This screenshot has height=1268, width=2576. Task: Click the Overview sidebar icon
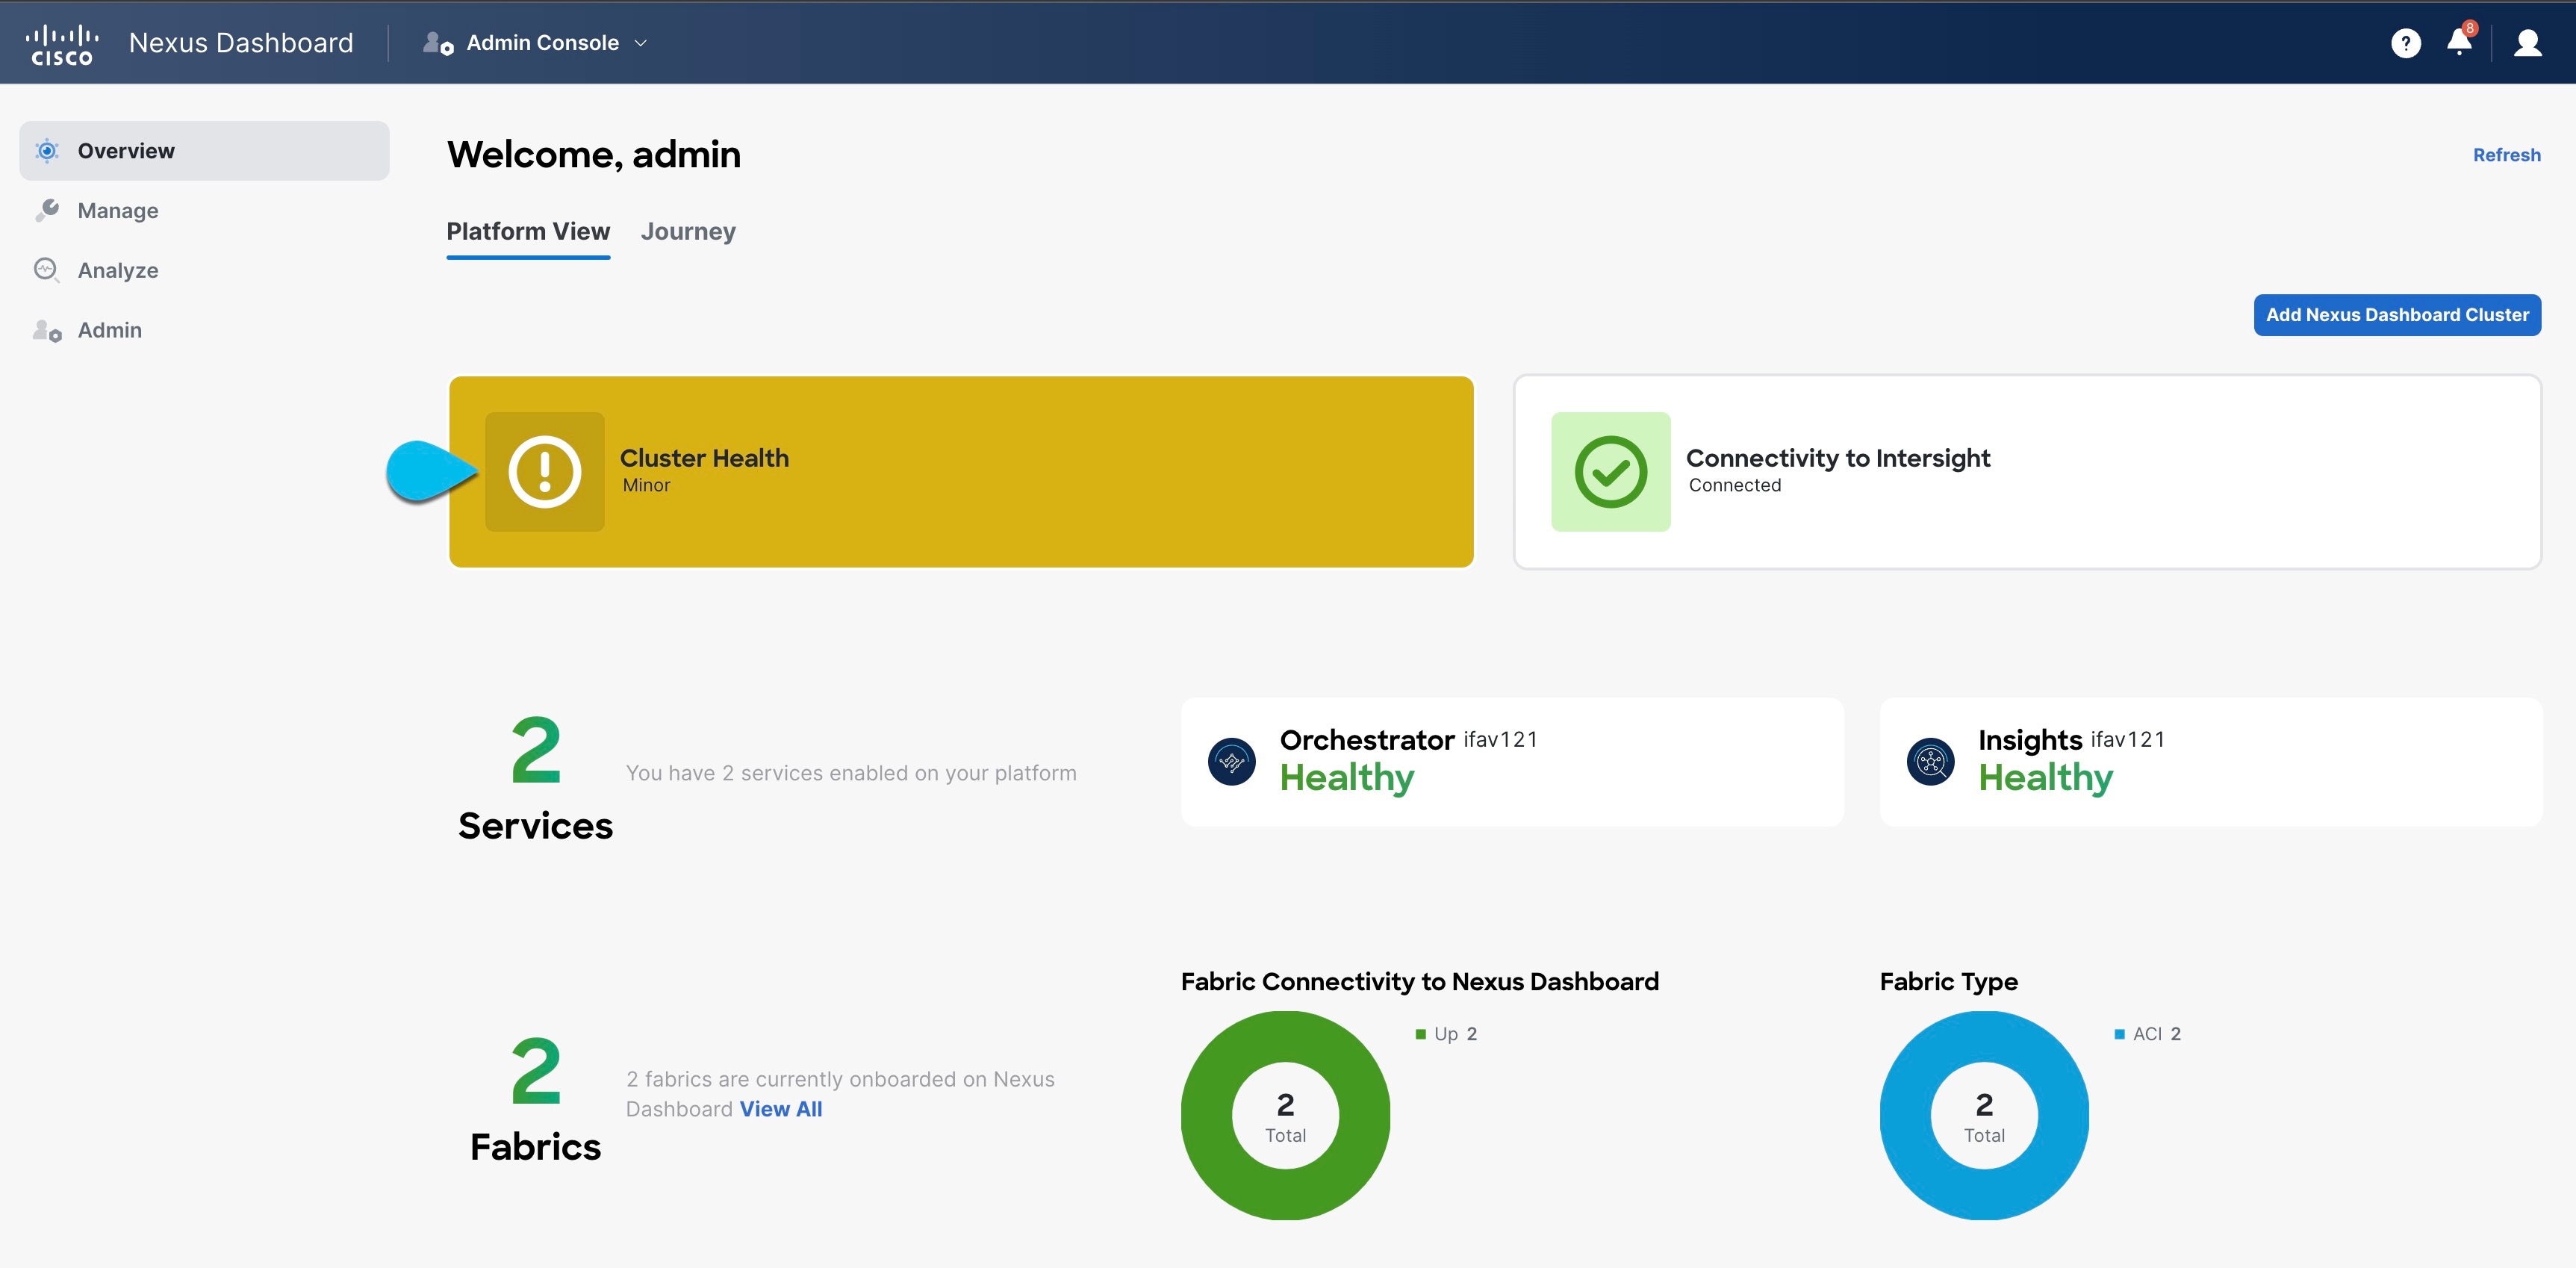pos(47,151)
